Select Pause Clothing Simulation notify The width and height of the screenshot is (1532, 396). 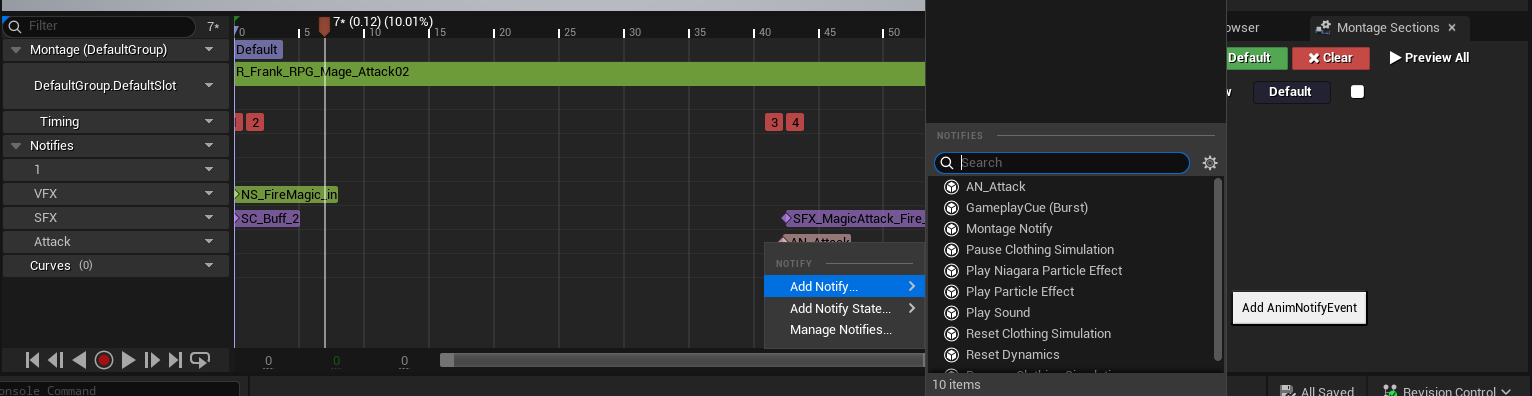tap(1039, 250)
